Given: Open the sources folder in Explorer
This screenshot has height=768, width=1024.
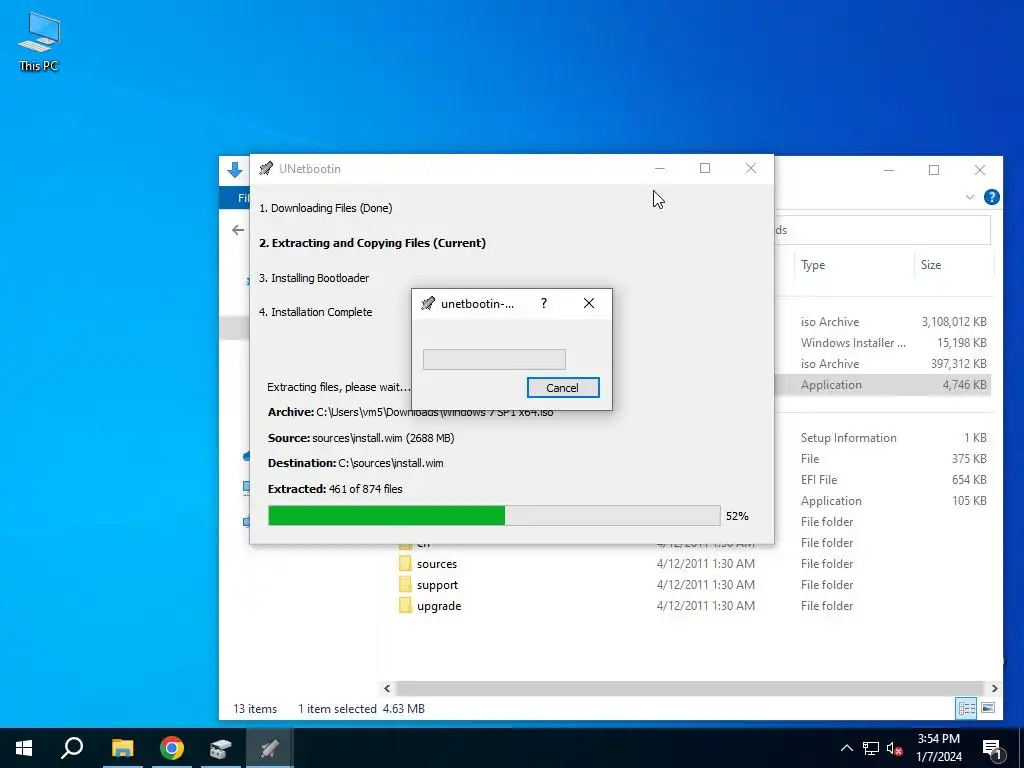Looking at the screenshot, I should coord(437,564).
